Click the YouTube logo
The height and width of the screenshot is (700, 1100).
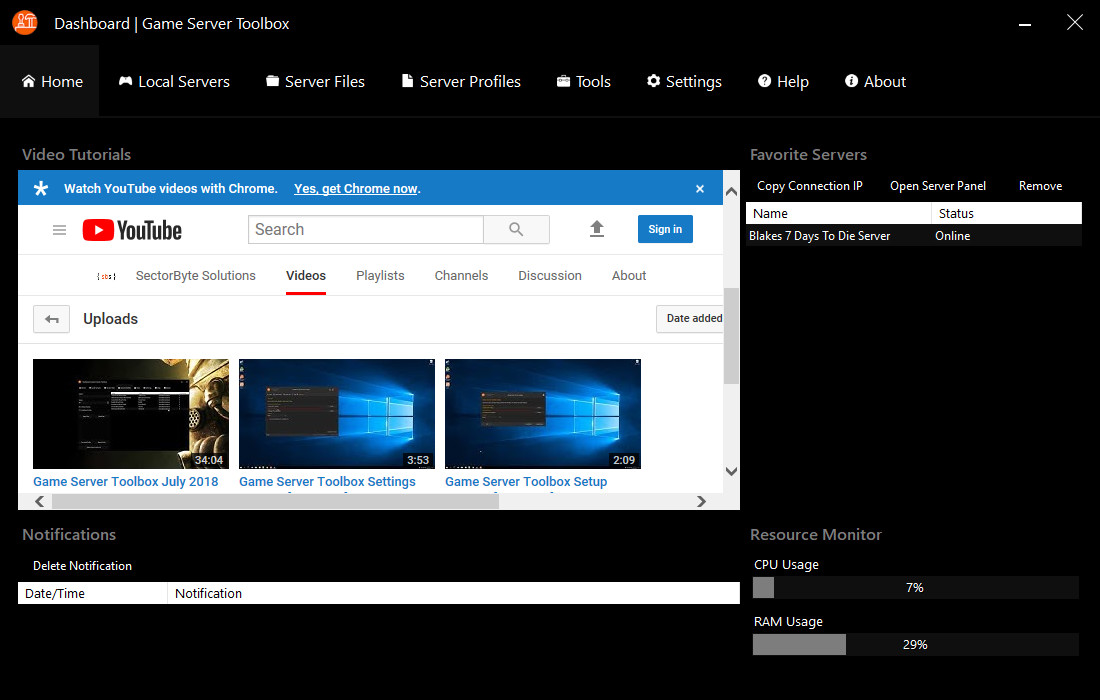coord(131,229)
